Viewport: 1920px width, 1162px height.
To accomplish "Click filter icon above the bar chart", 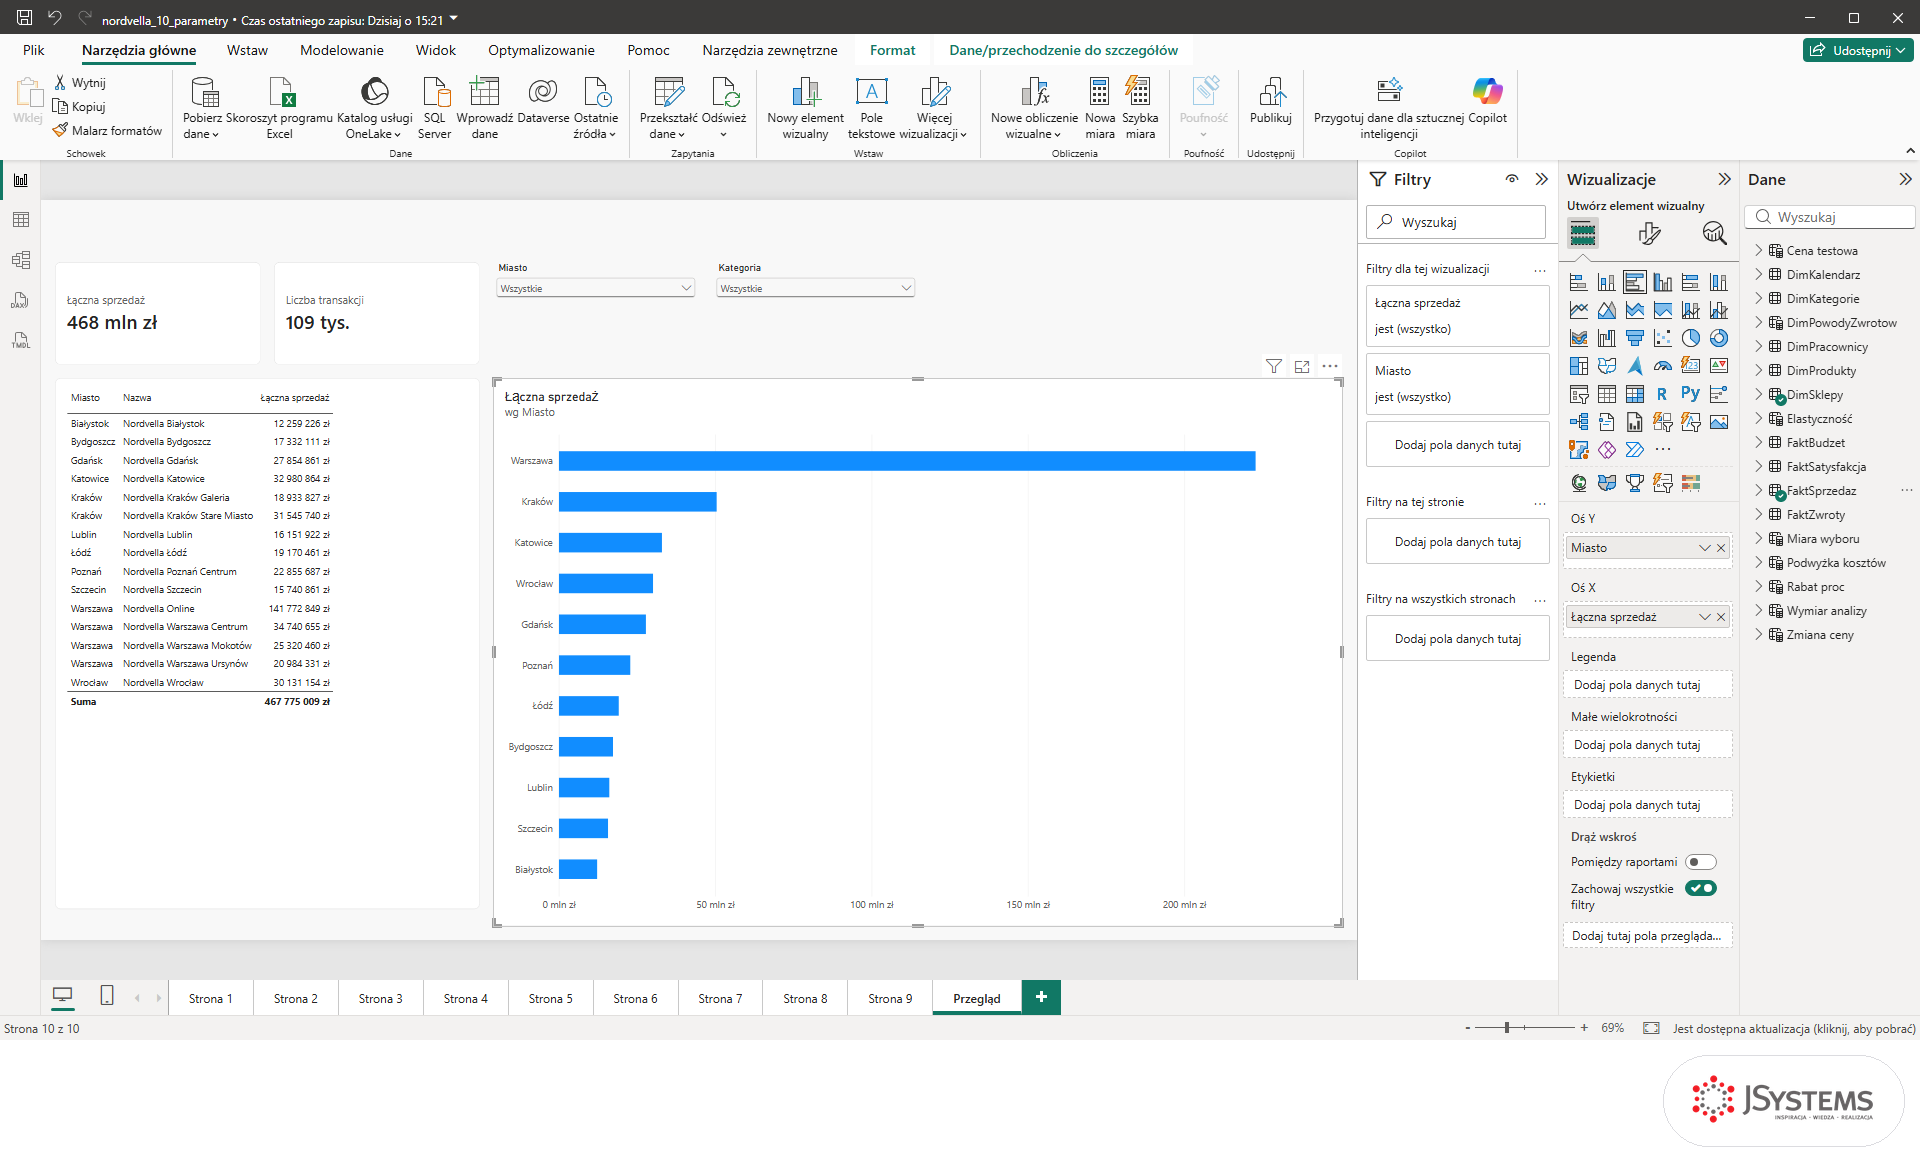I will pos(1273,367).
